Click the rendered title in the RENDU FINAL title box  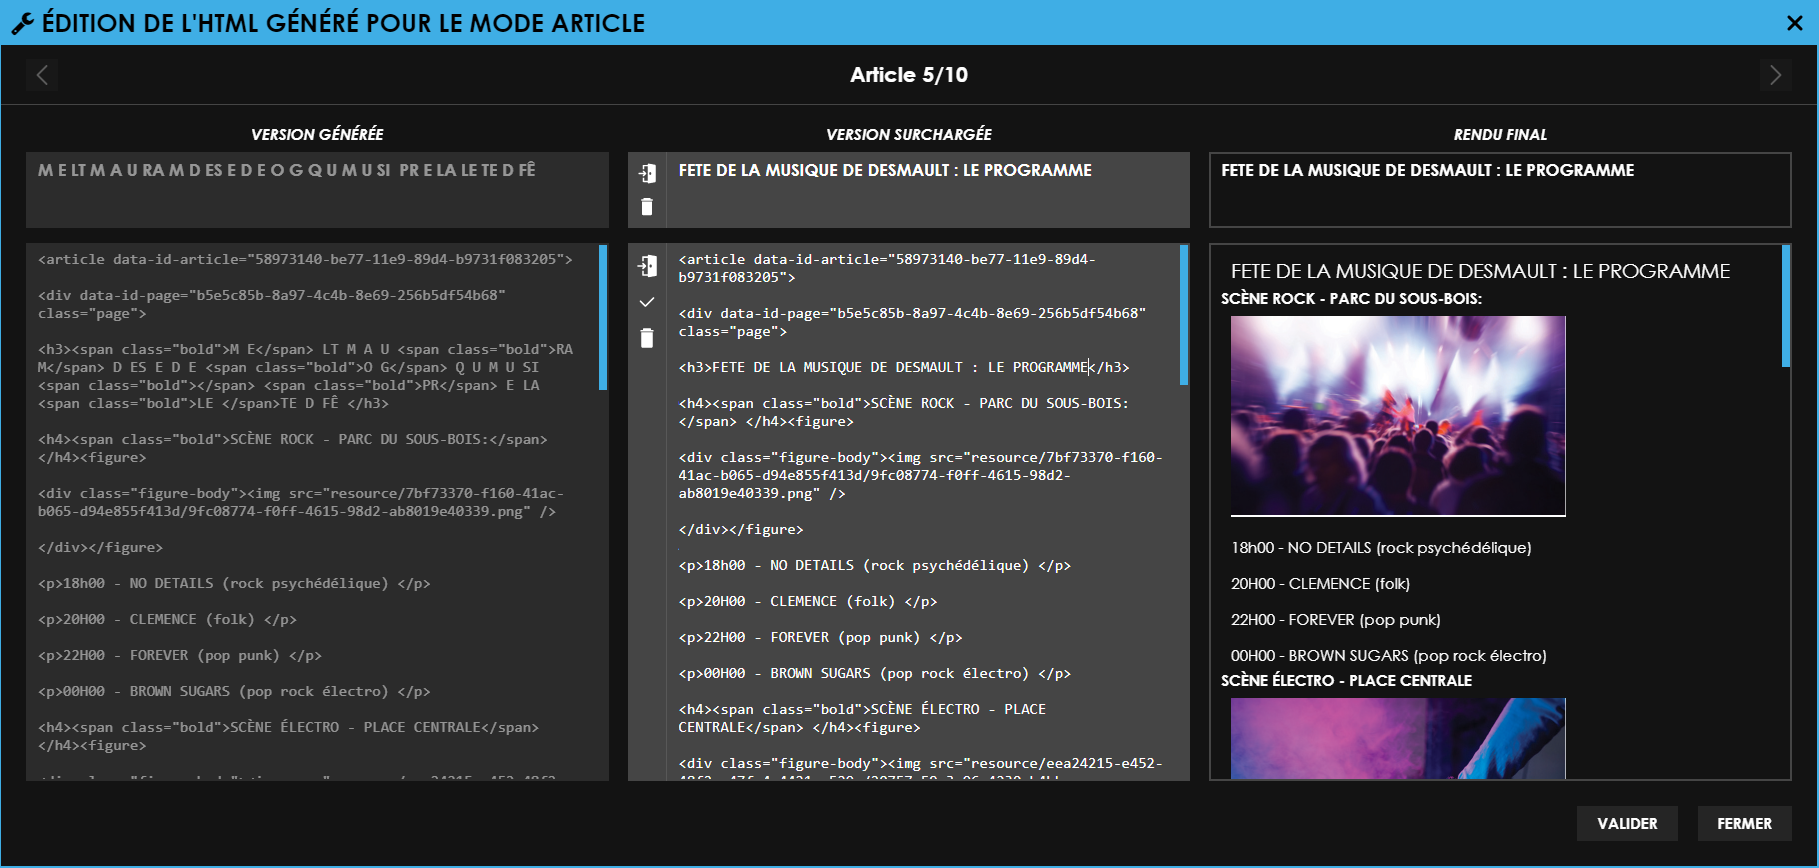1428,170
